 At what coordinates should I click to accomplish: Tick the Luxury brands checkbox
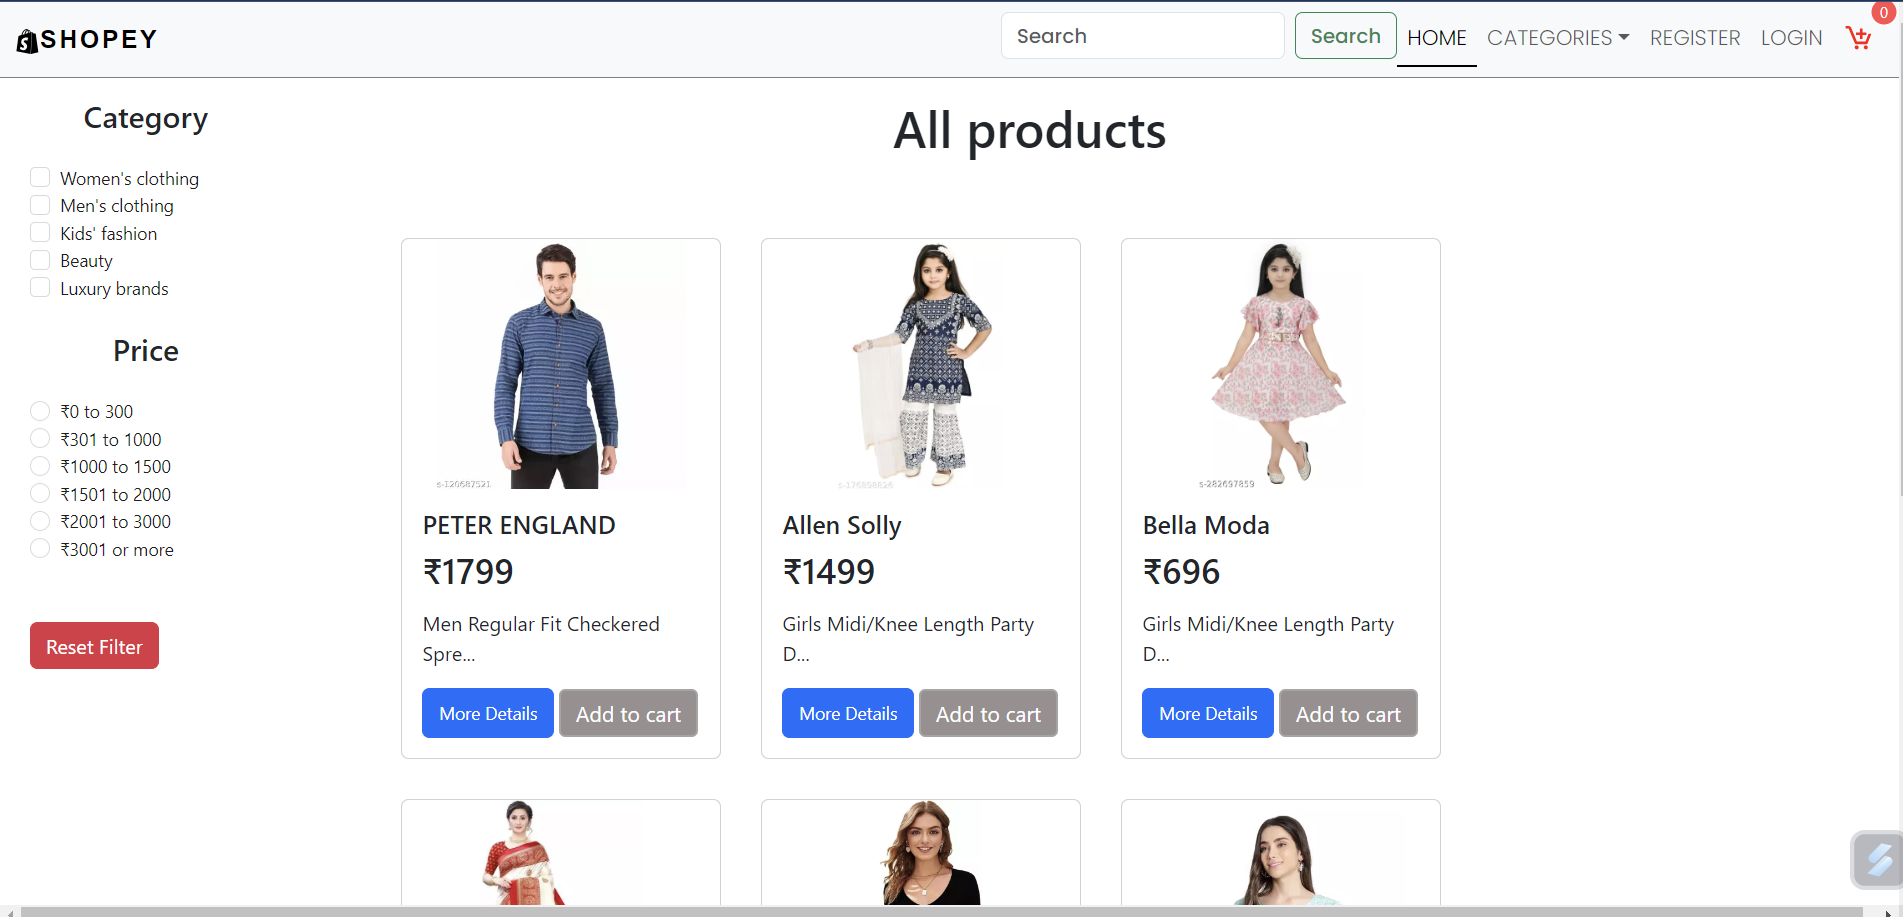pos(40,288)
